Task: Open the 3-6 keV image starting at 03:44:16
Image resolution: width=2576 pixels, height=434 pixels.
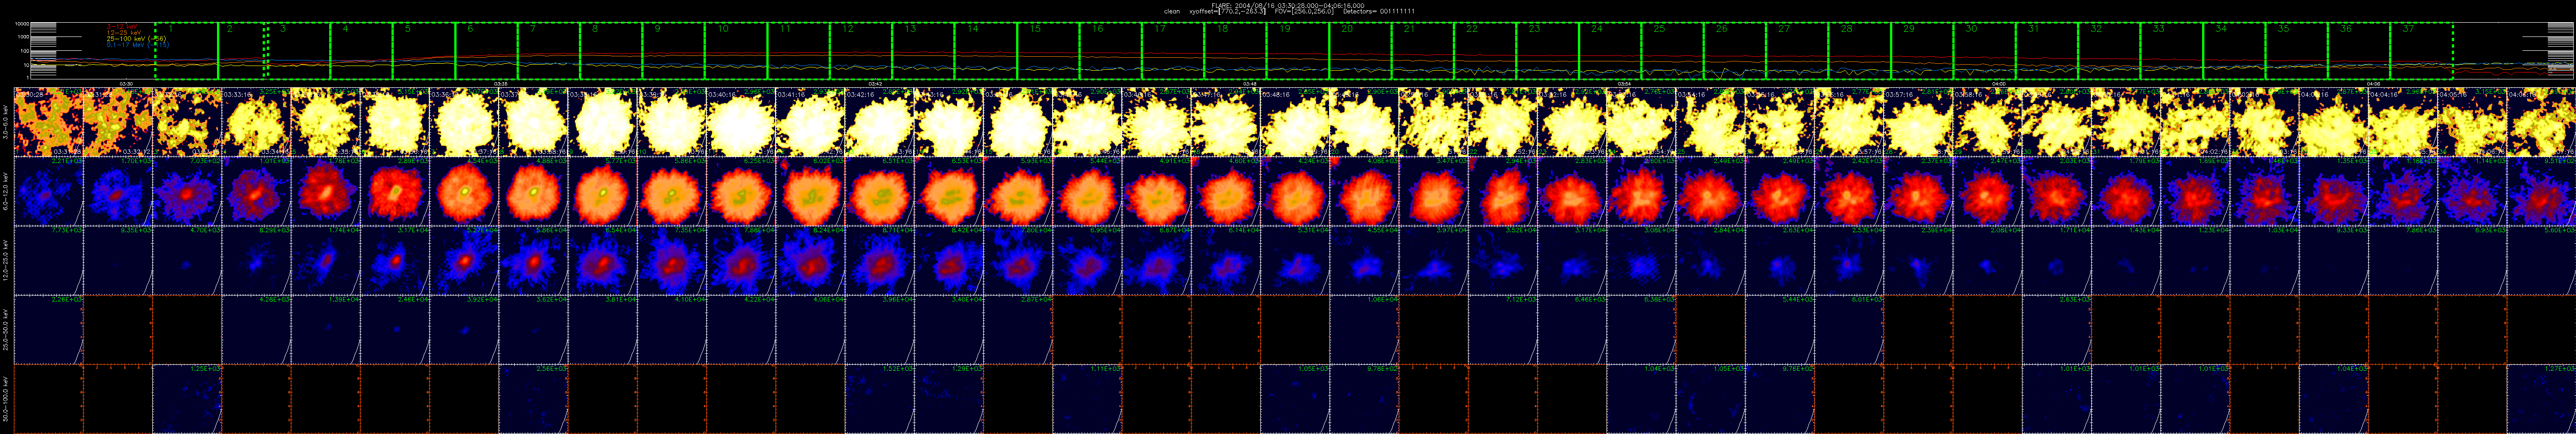Action: [1018, 123]
